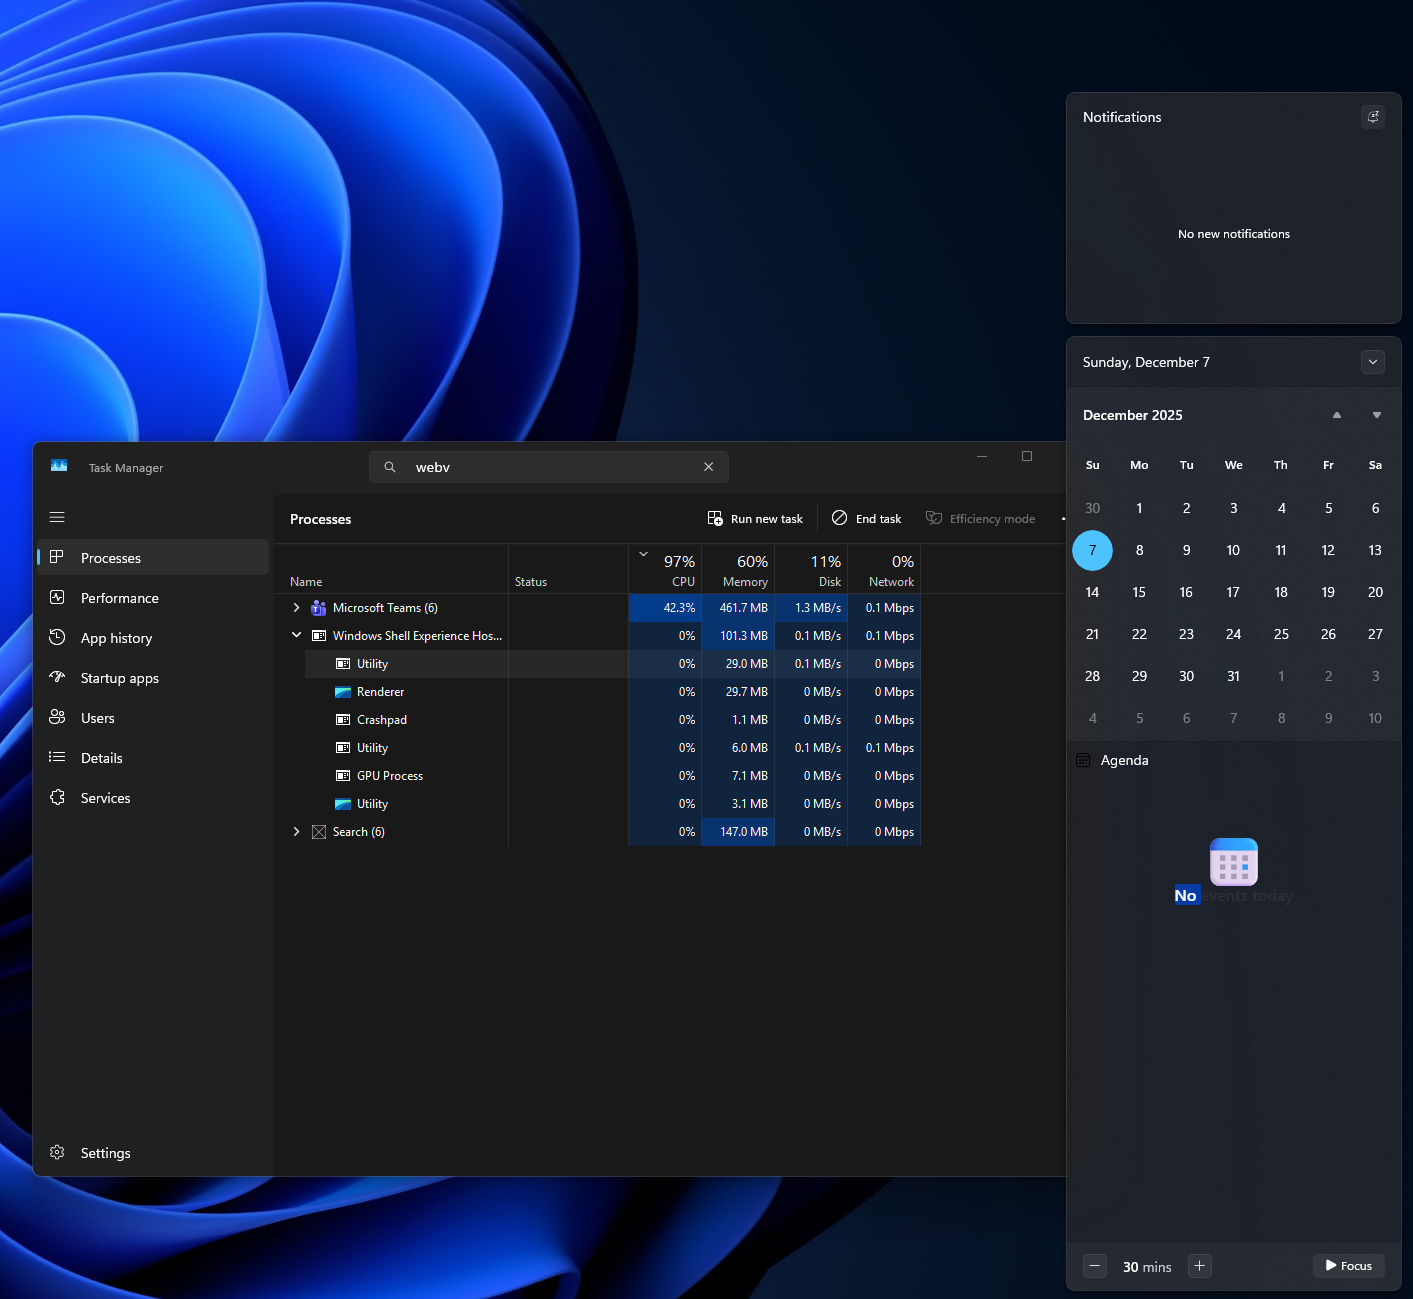The height and width of the screenshot is (1299, 1413).
Task: Collapse the calendar flyout chevron
Action: [x=1373, y=362]
